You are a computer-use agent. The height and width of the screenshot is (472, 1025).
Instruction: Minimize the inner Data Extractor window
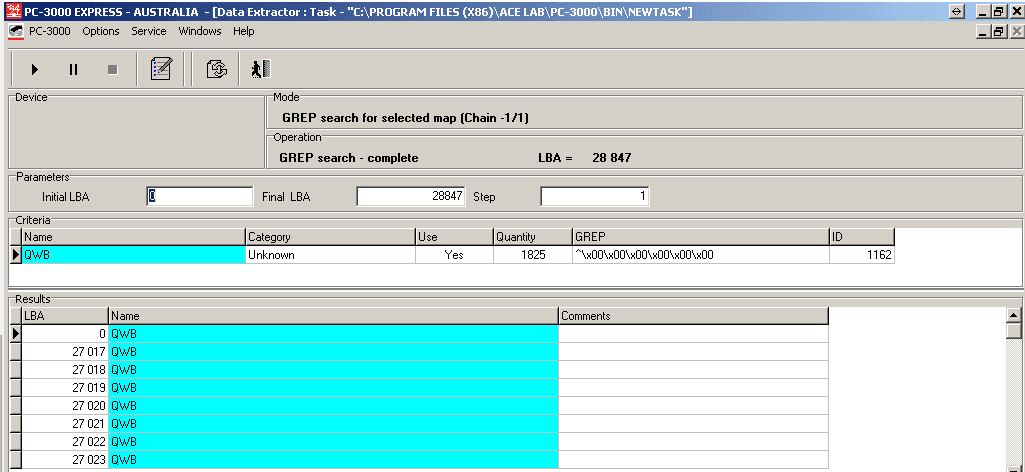coord(983,31)
